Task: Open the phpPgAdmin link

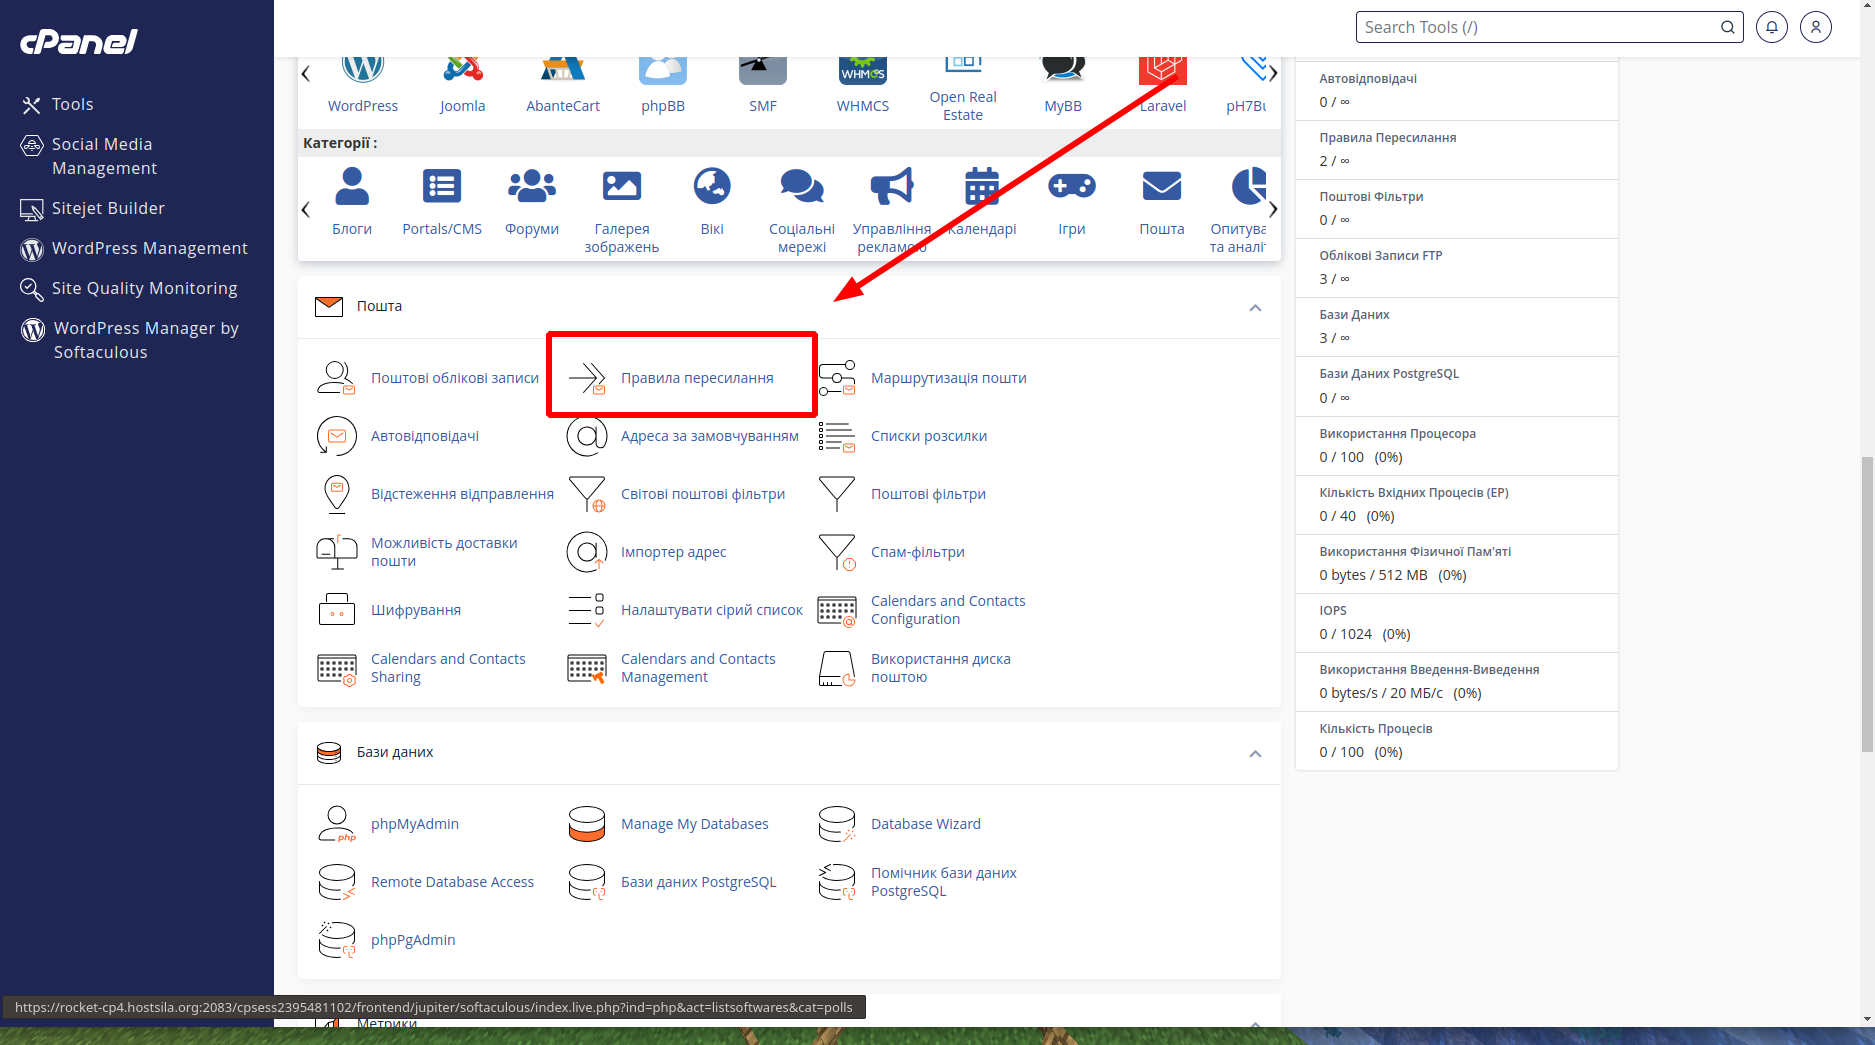Action: coord(413,940)
